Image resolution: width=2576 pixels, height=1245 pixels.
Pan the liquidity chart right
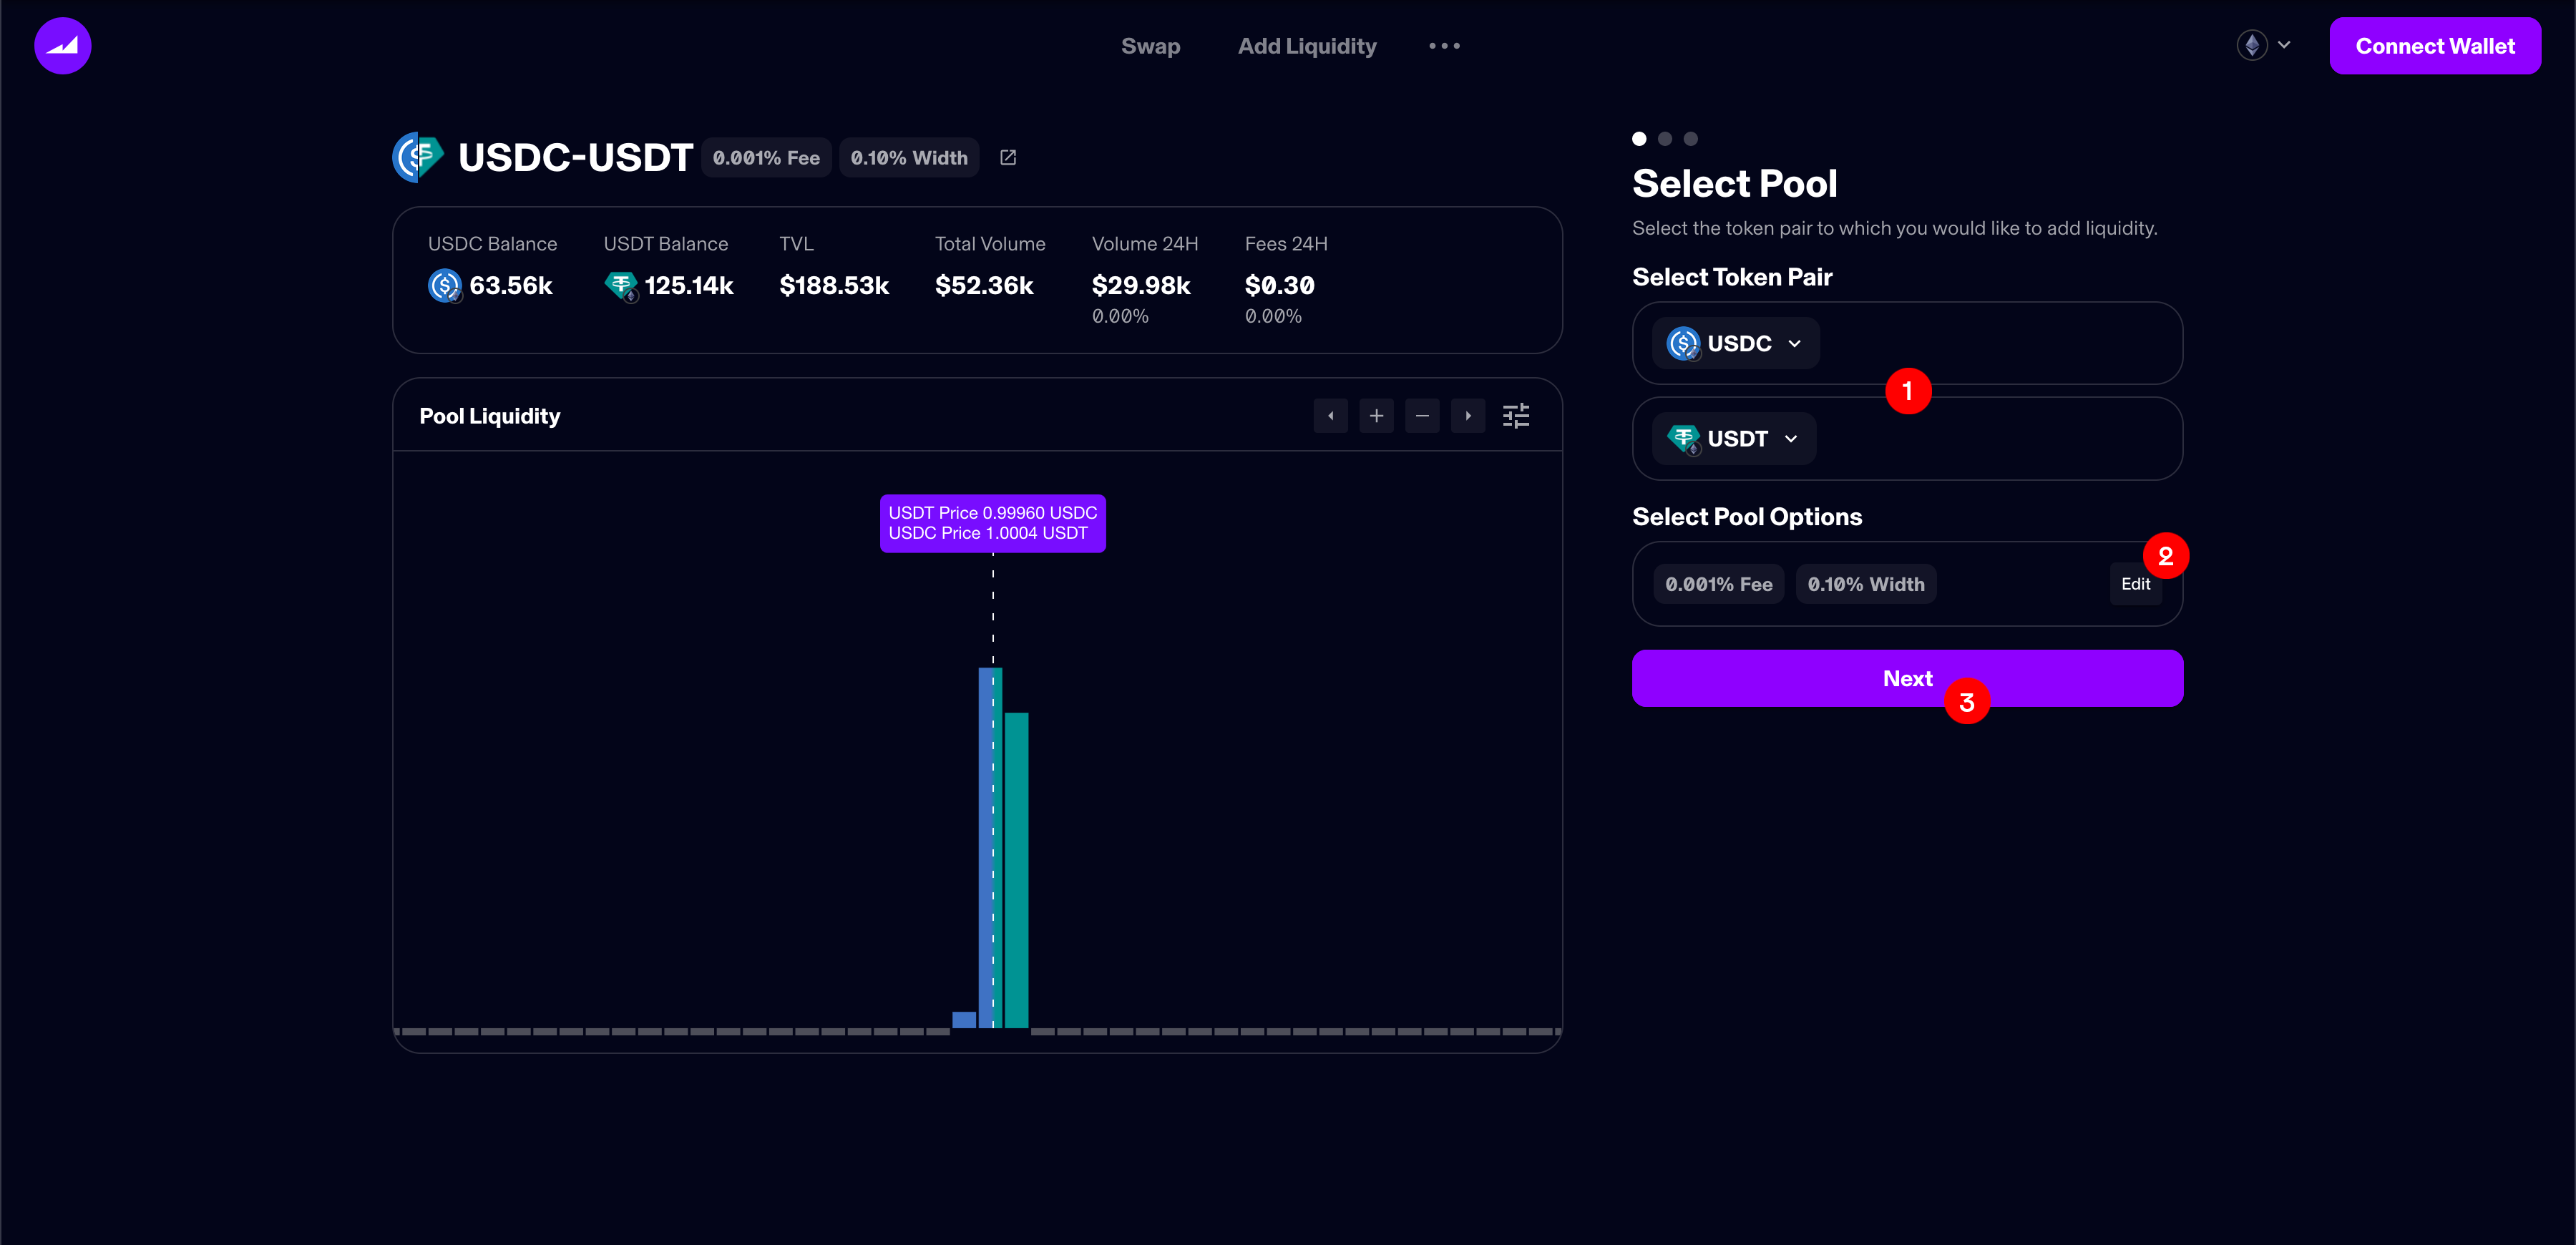click(x=1468, y=416)
